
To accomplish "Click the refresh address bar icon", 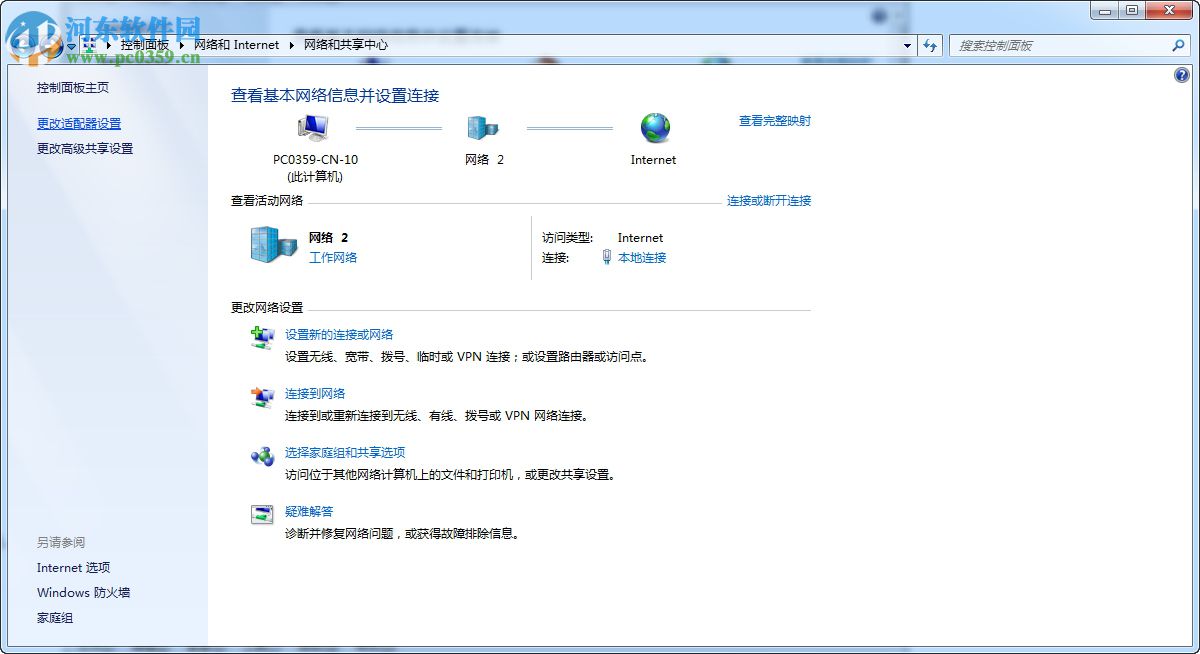I will pos(930,45).
